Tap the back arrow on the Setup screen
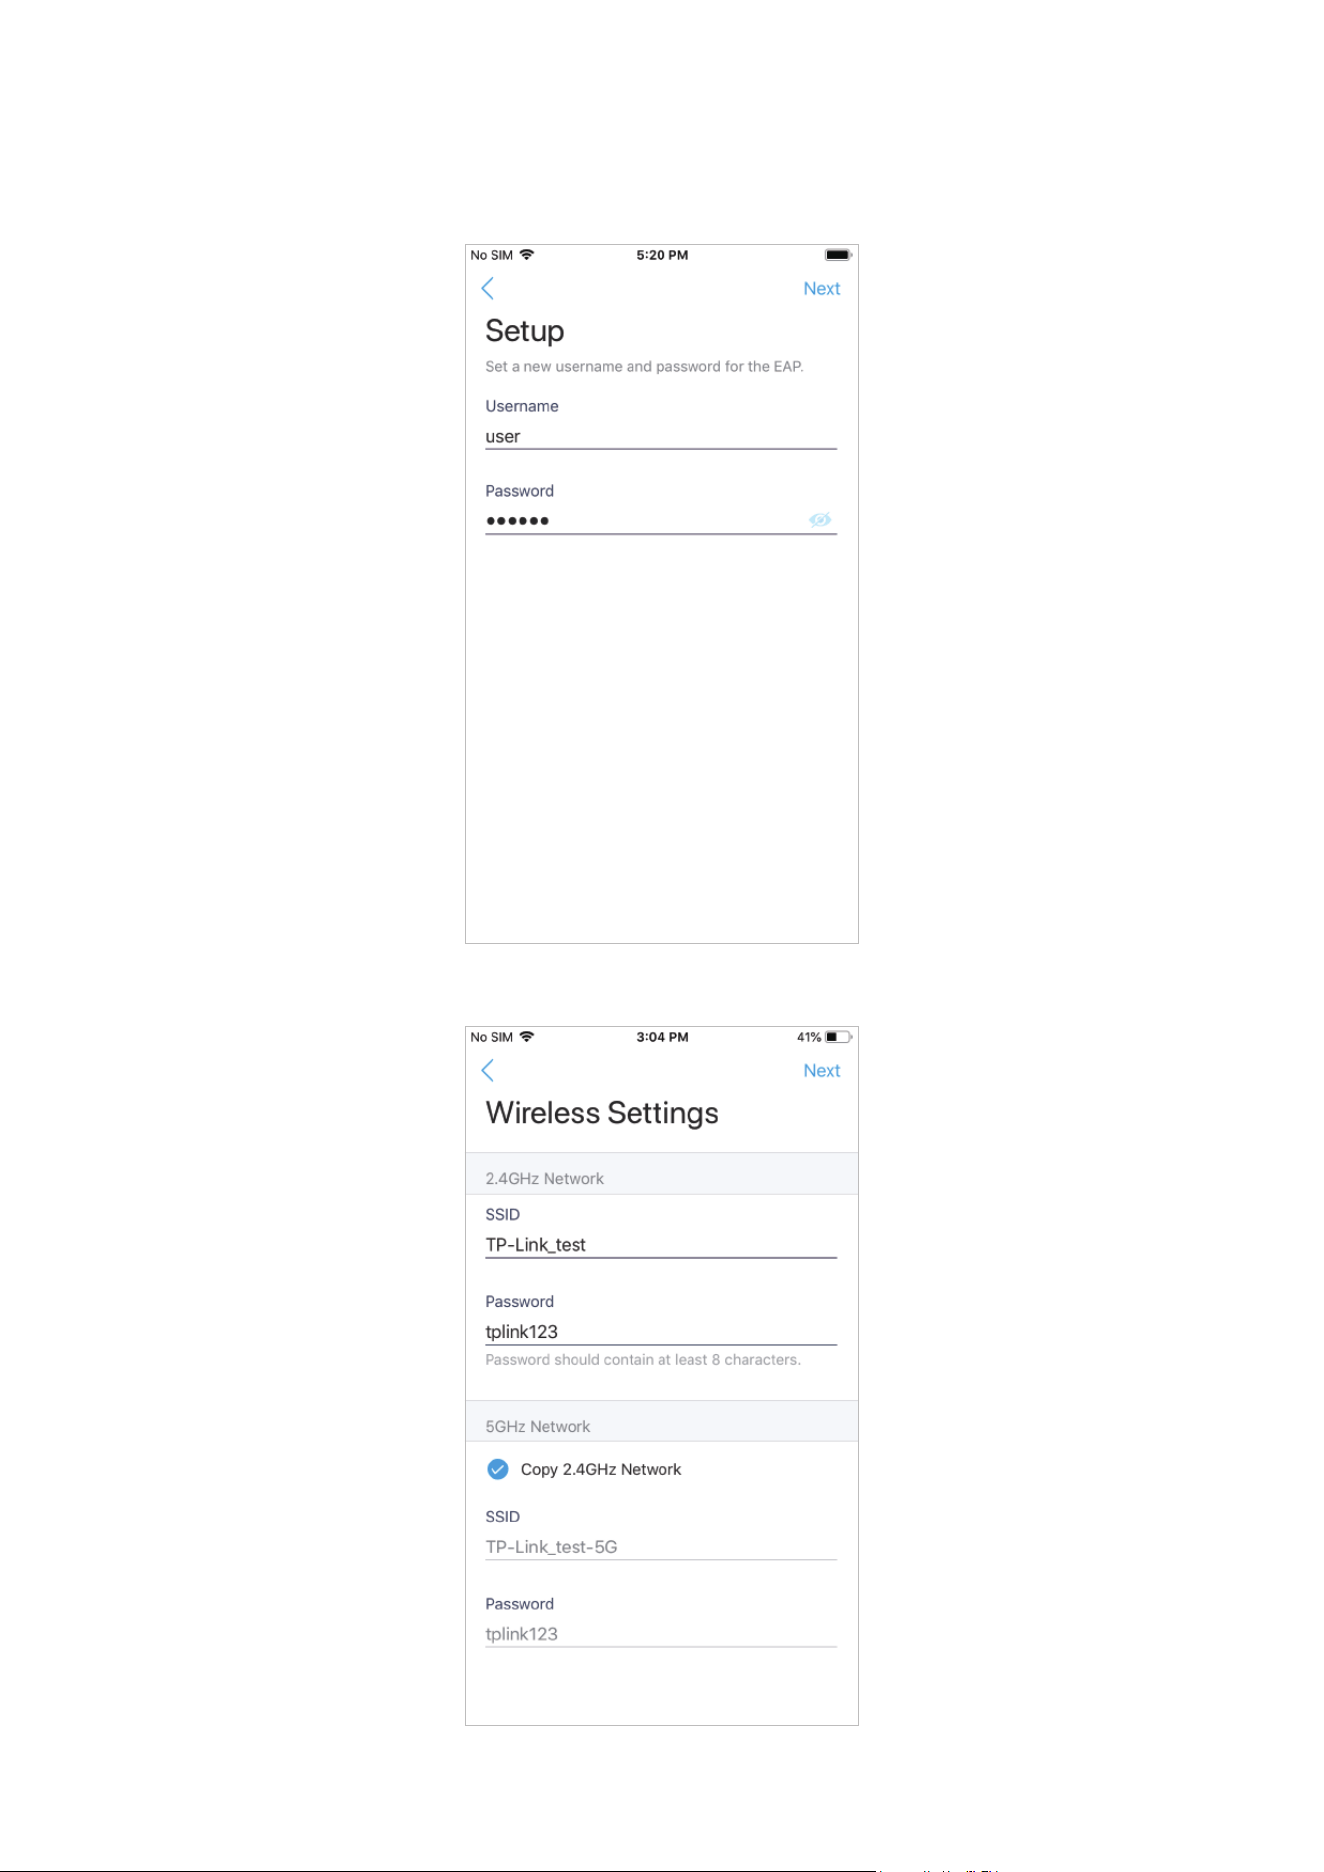The height and width of the screenshot is (1872, 1324). pos(487,289)
